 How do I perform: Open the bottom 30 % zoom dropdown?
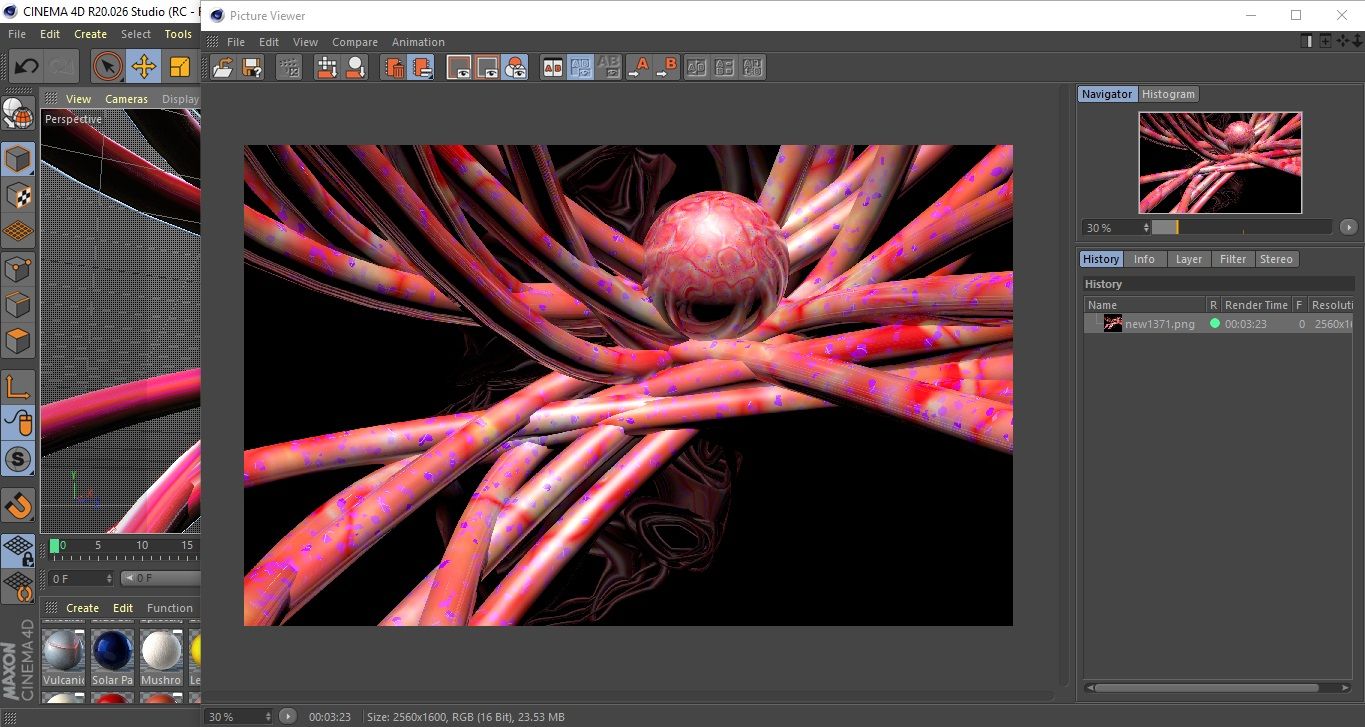click(x=238, y=716)
